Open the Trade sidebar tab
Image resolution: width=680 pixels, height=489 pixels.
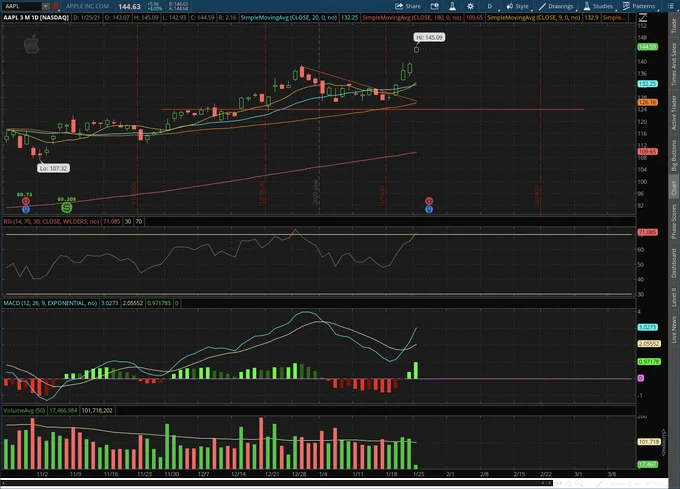(x=673, y=26)
